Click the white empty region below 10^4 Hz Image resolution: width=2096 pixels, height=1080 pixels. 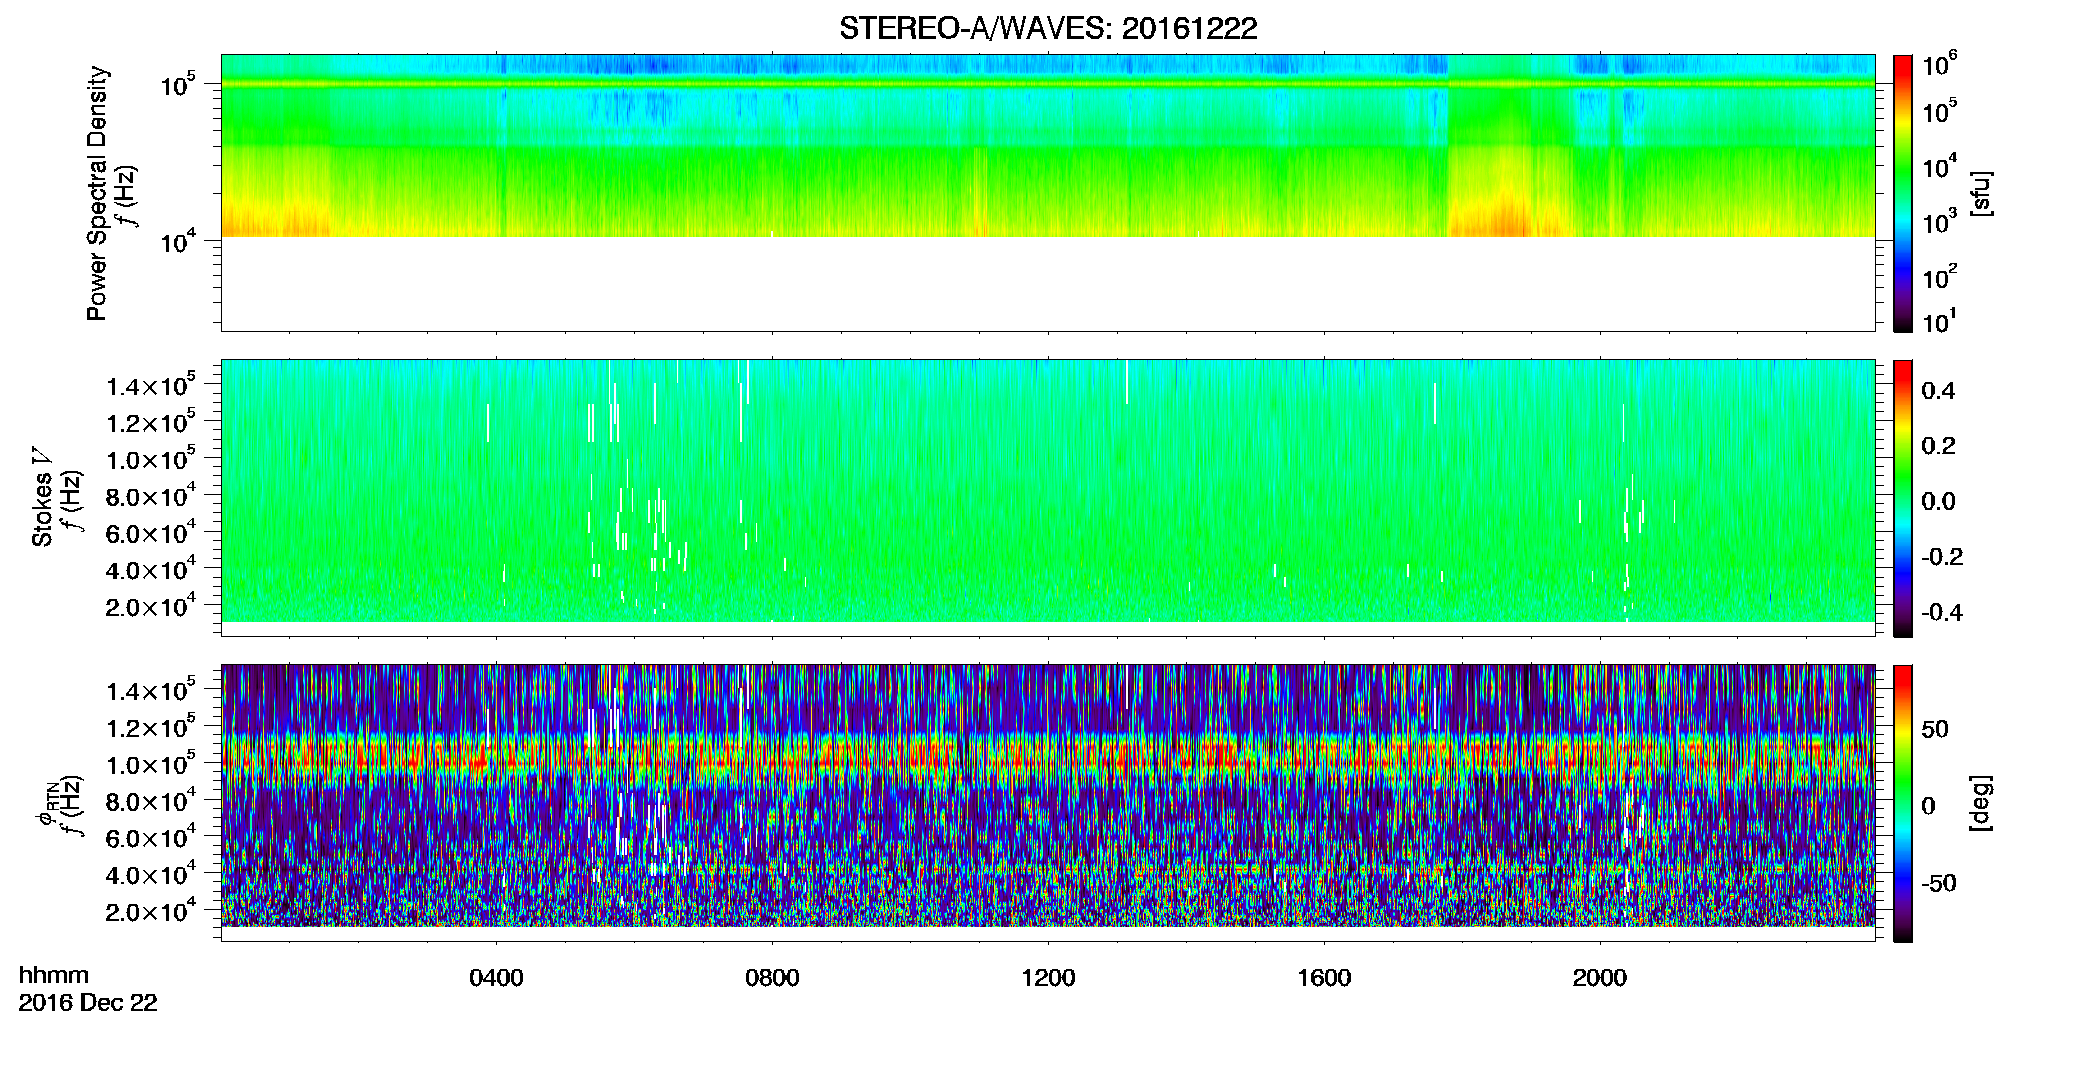click(x=1048, y=284)
